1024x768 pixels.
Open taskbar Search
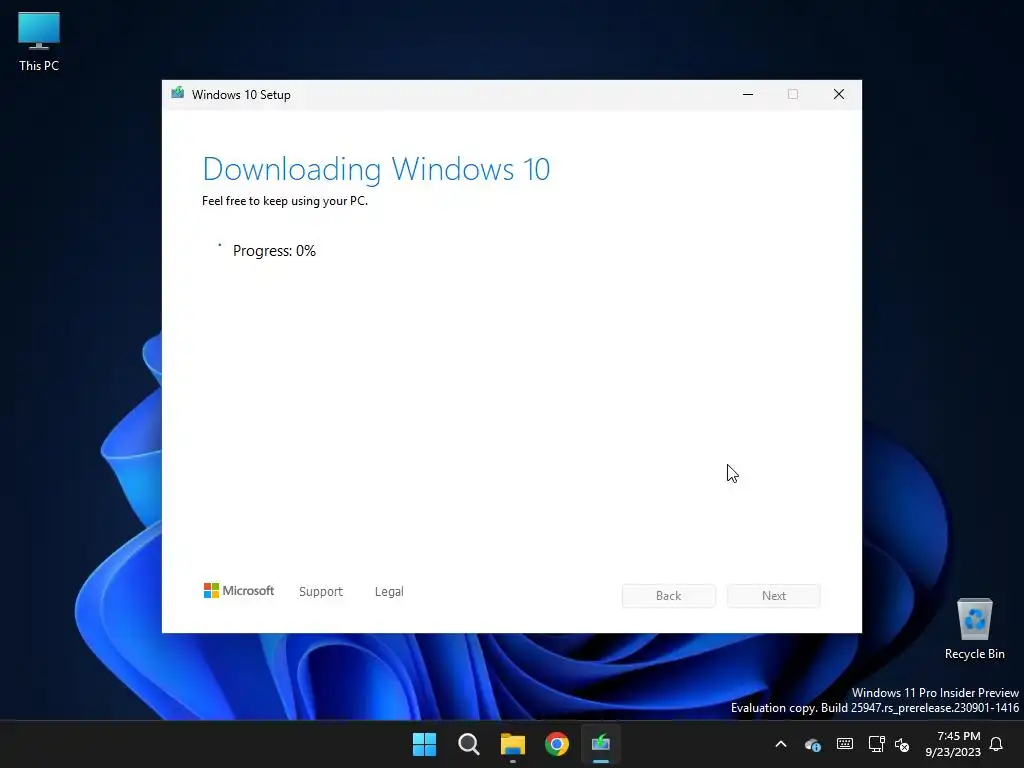click(469, 744)
